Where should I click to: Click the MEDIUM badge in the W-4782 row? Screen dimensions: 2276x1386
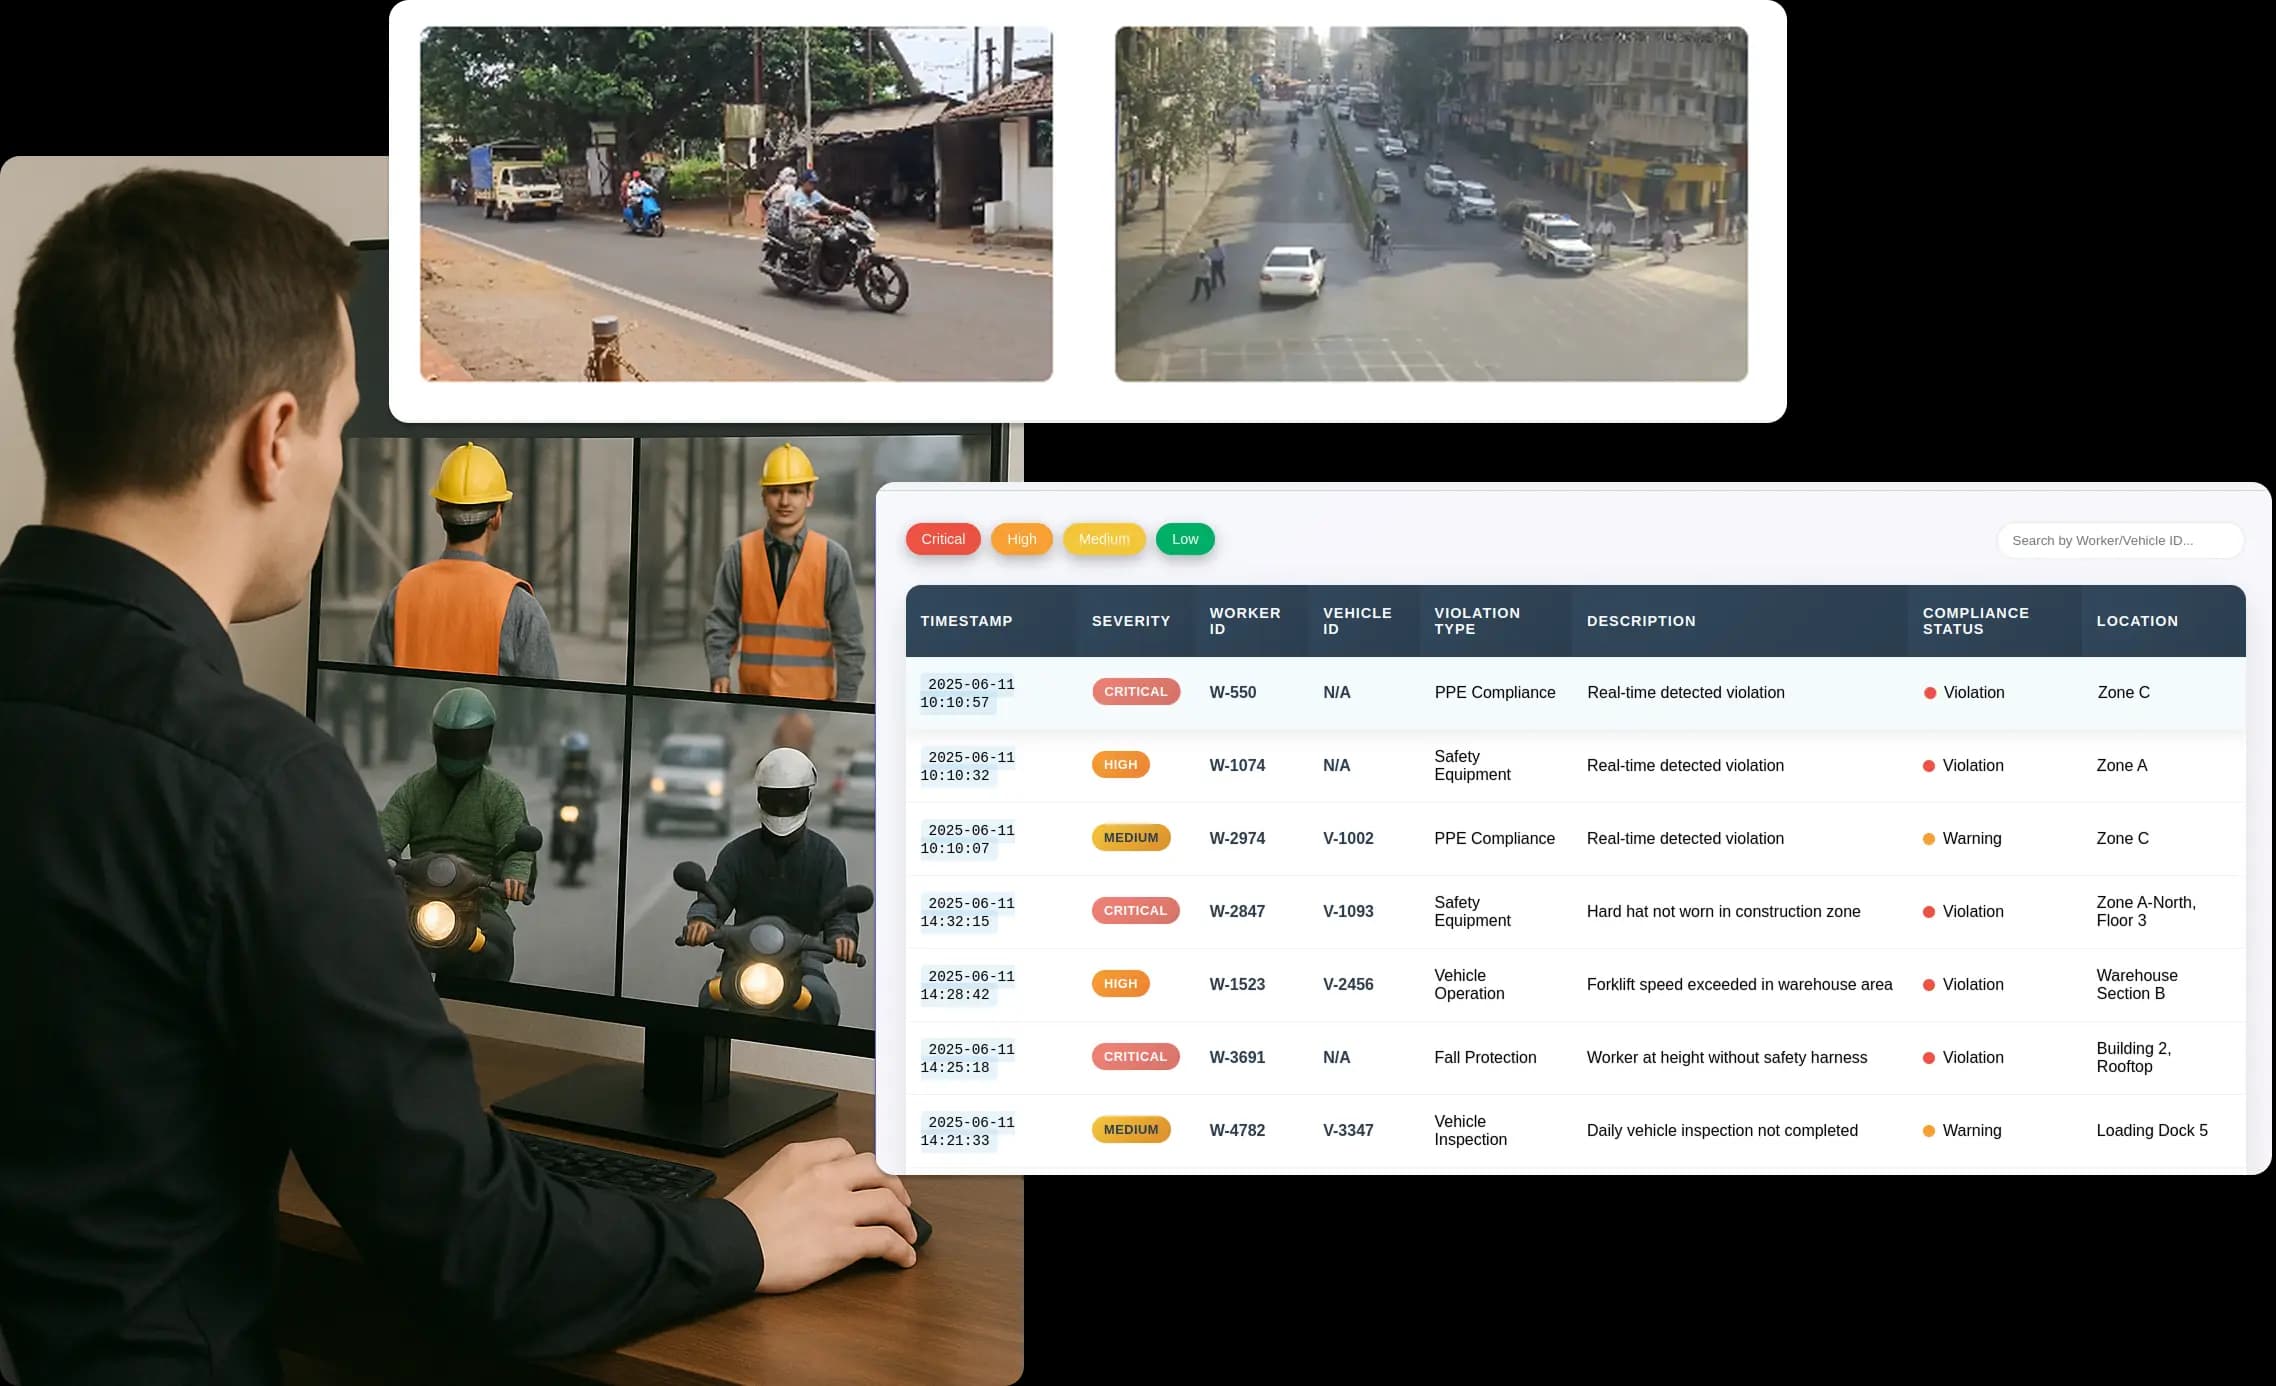coord(1131,1129)
